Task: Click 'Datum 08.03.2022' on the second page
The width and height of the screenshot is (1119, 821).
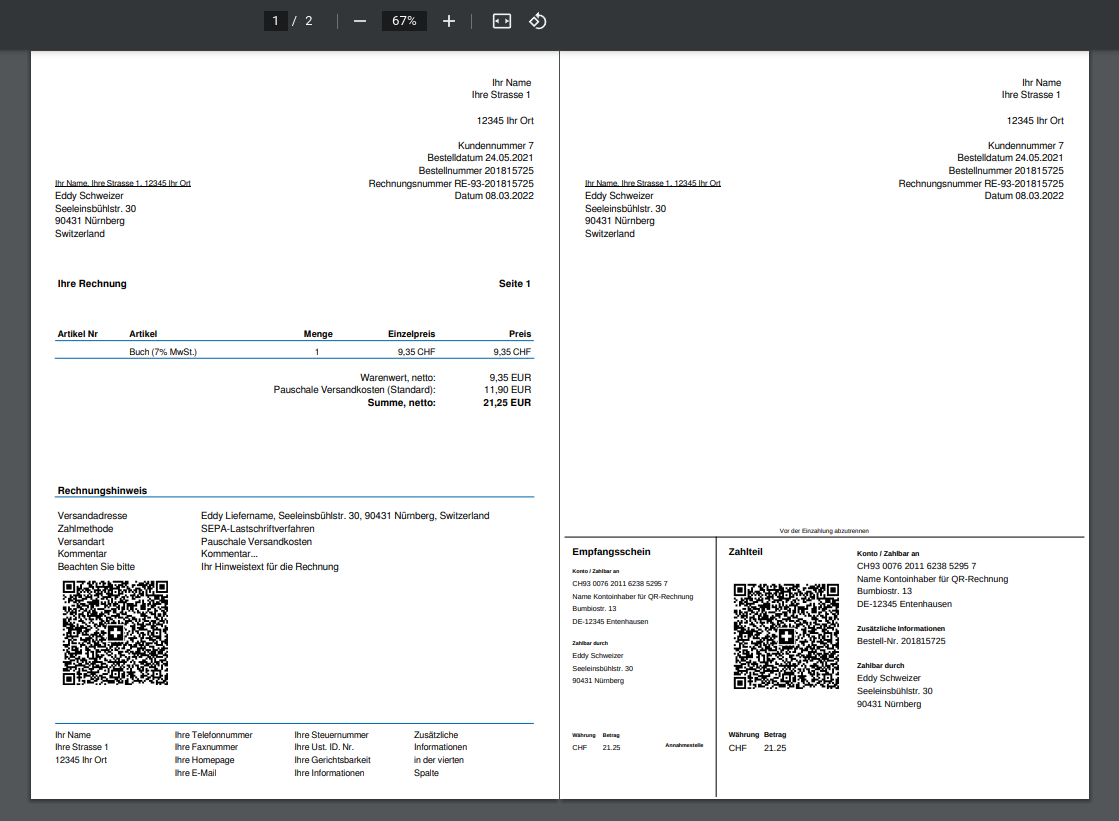Action: point(1024,196)
